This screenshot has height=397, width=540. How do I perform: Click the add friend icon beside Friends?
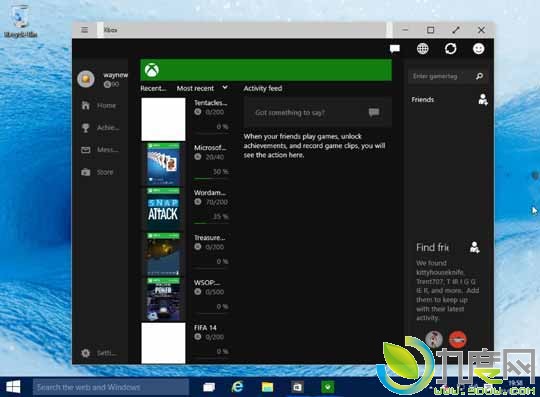[483, 100]
